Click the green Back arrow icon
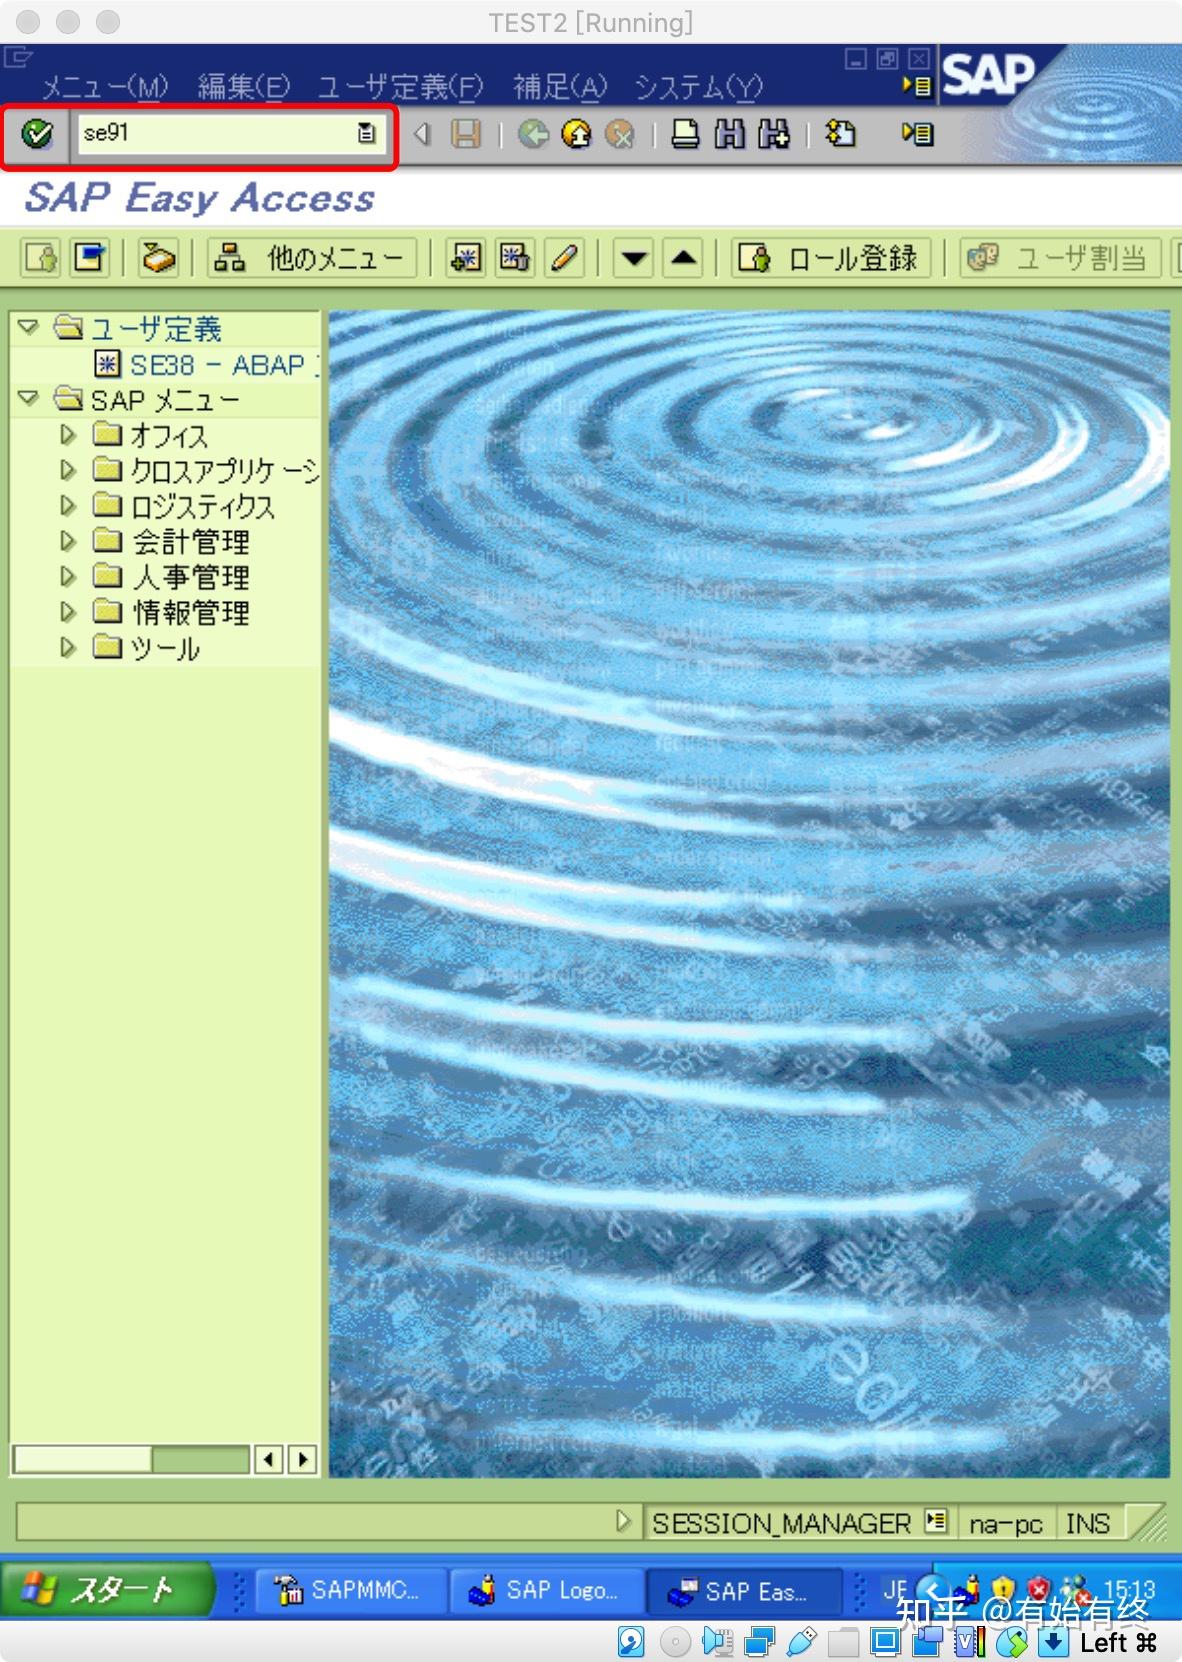Image resolution: width=1182 pixels, height=1662 pixels. tap(533, 134)
